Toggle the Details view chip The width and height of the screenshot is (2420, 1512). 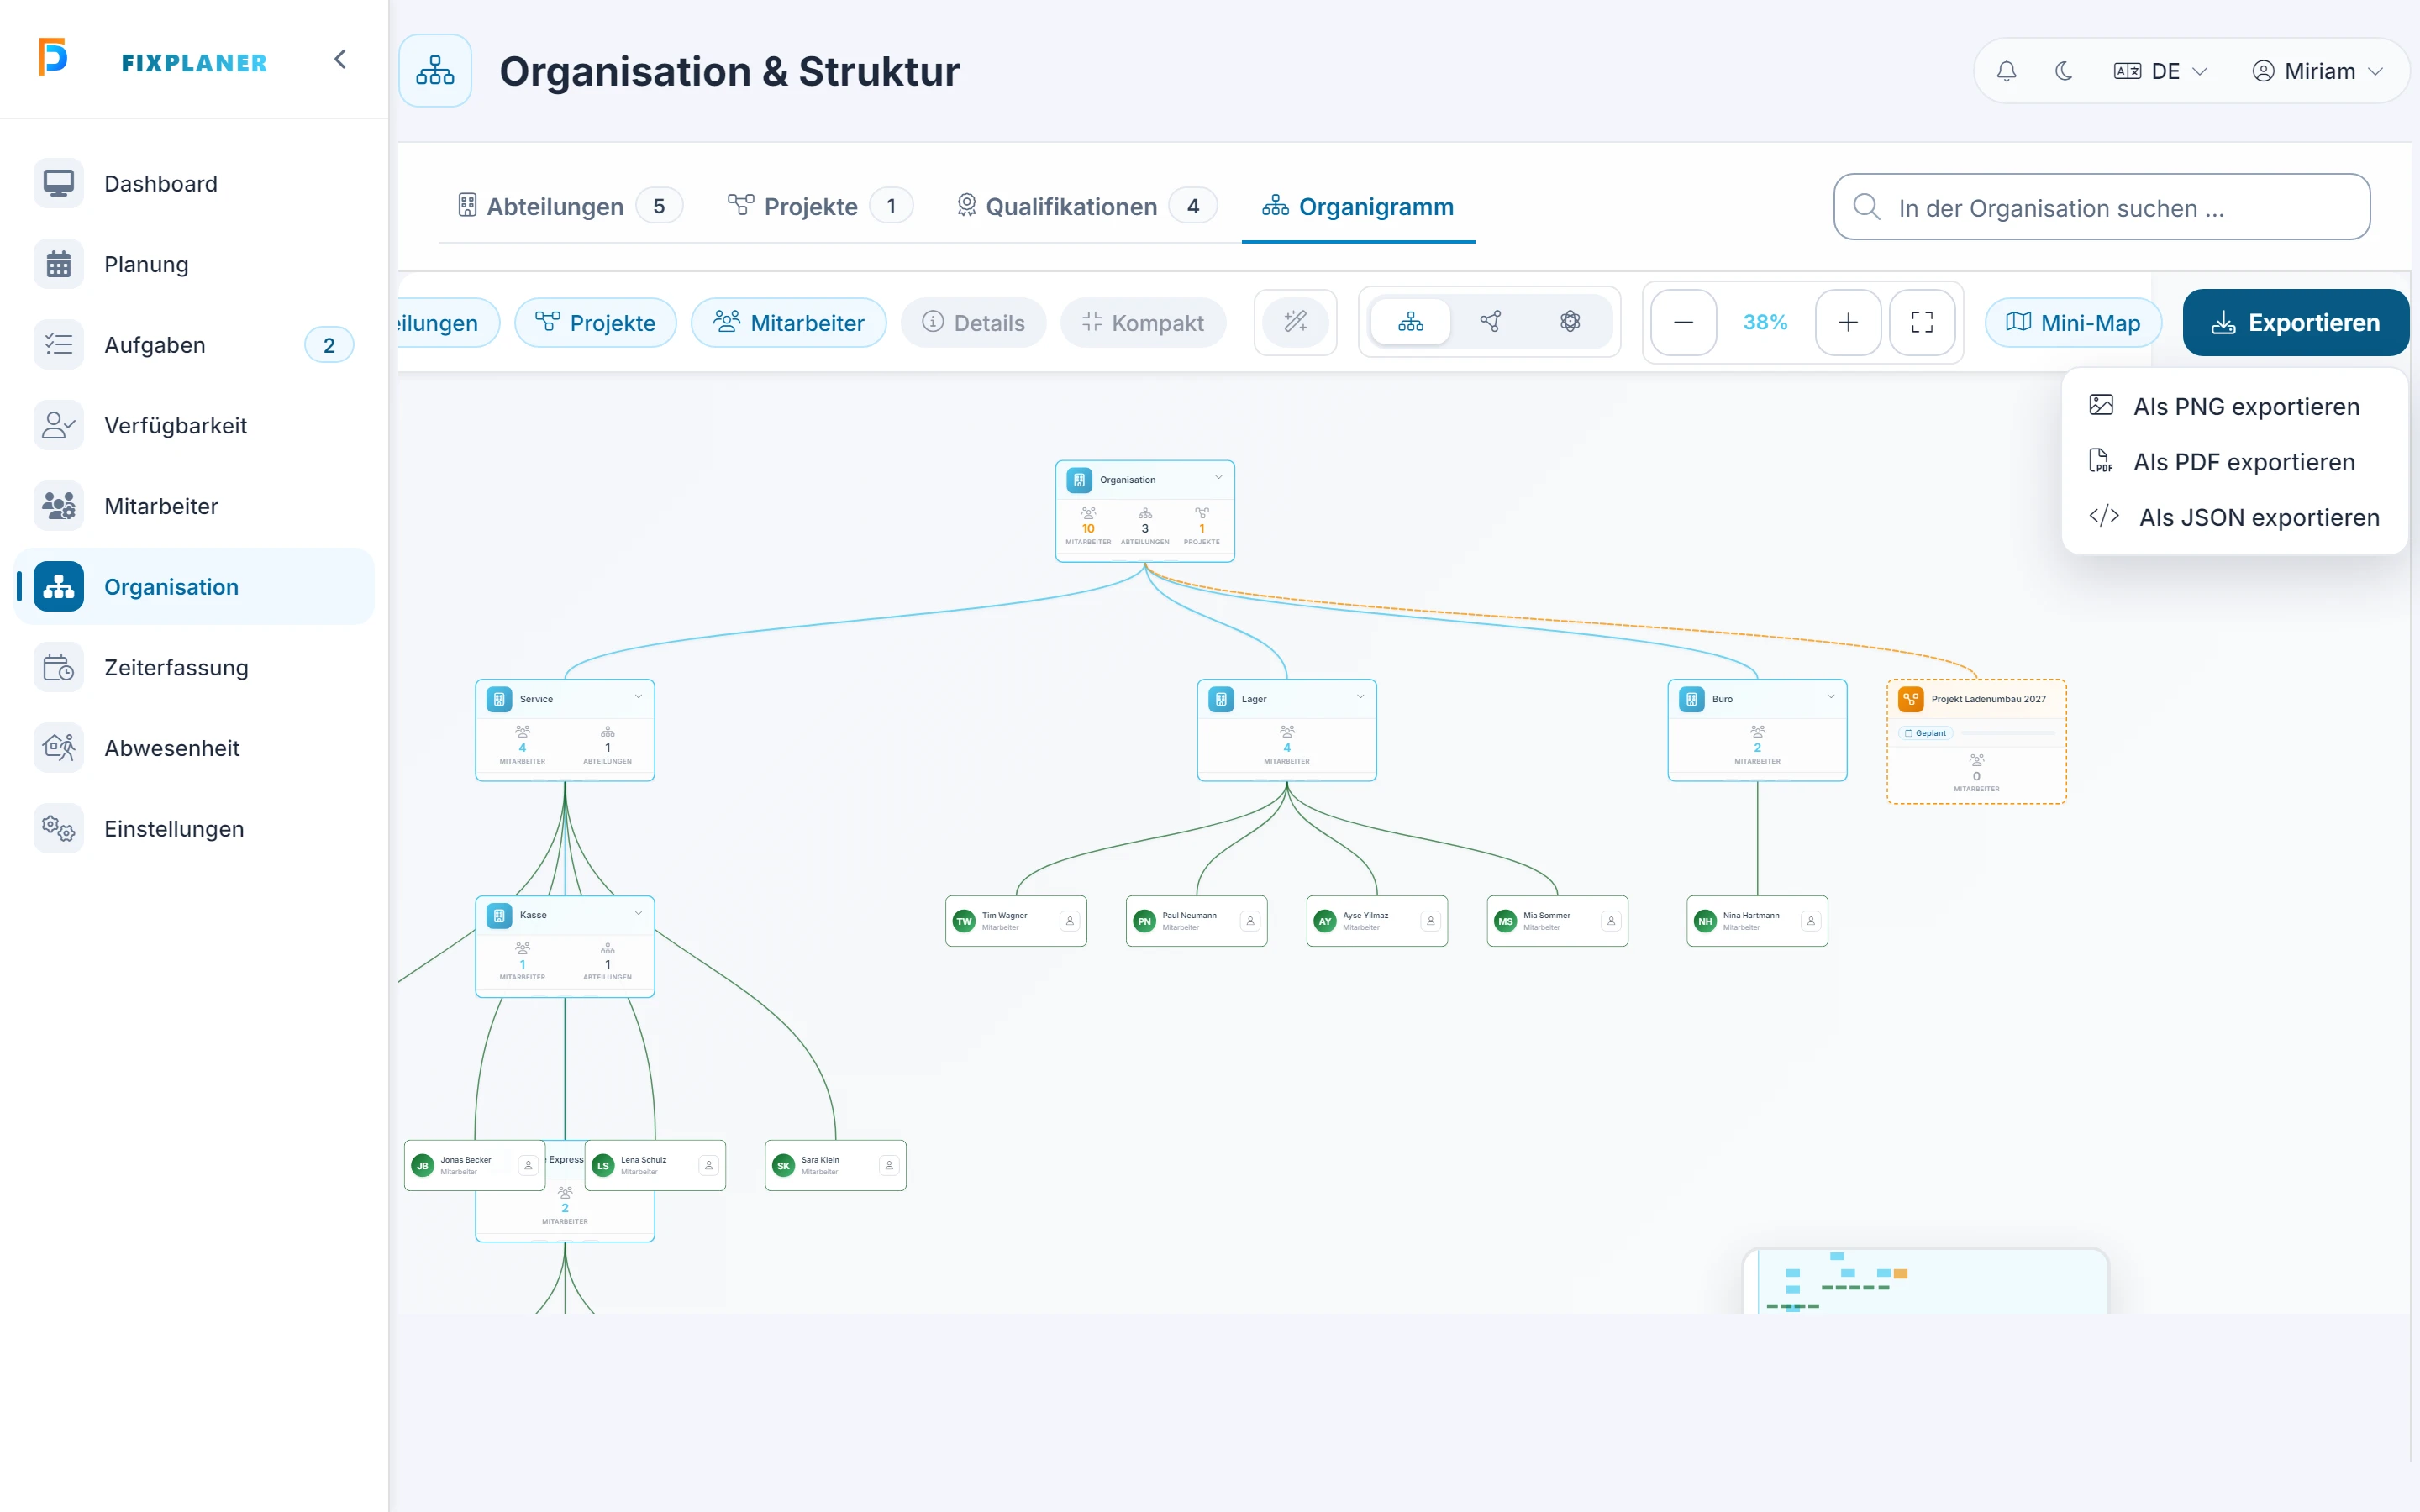(973, 323)
